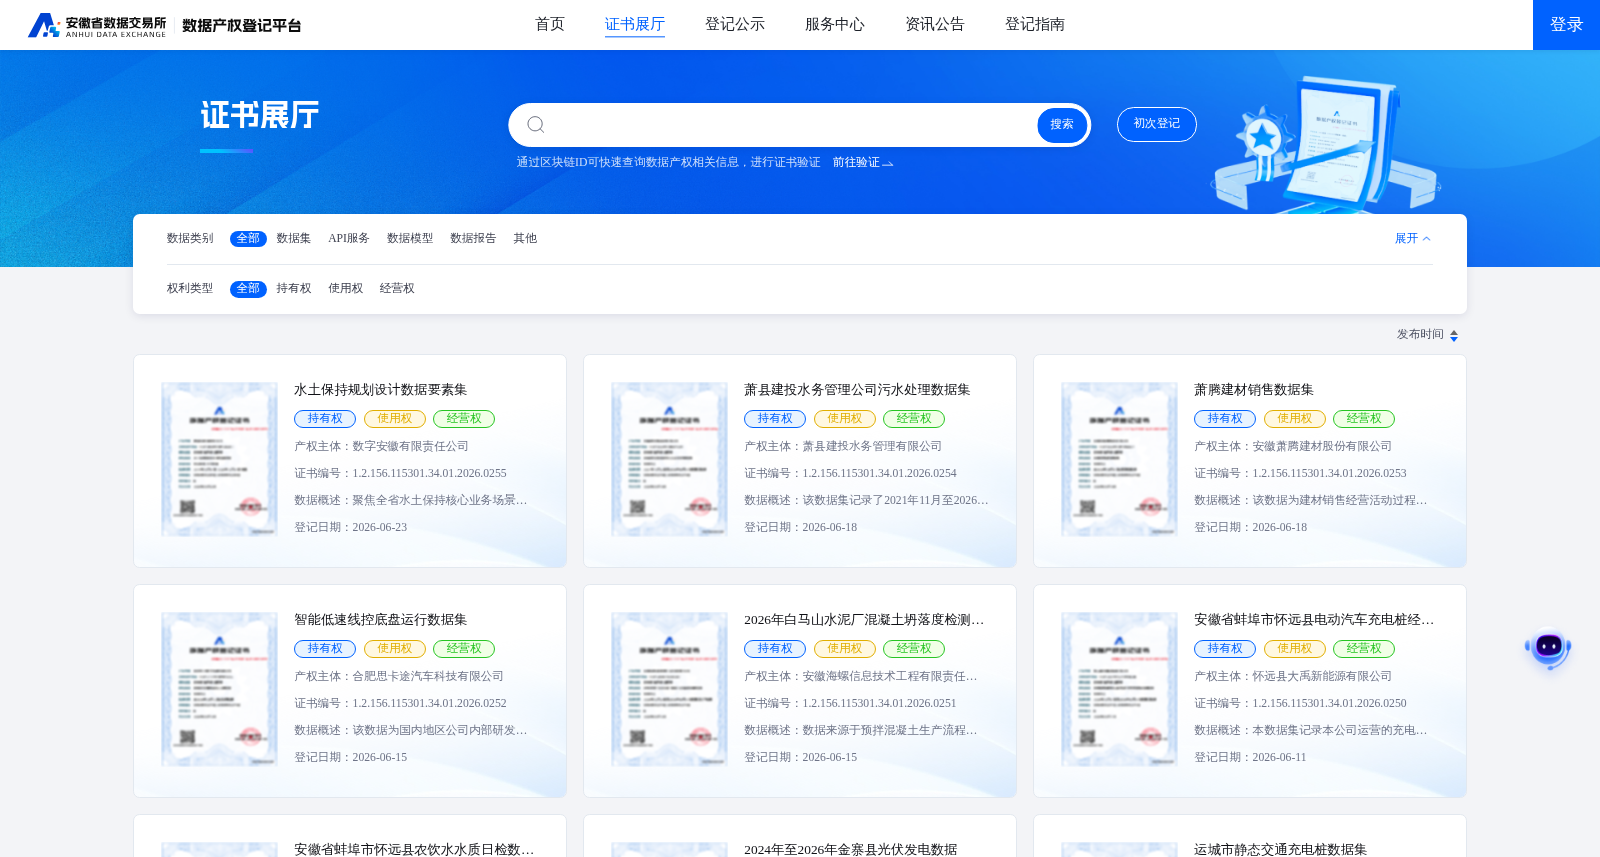Screen dimensions: 1600x857
Task: Click the 搜索 button
Action: pyautogui.click(x=1062, y=125)
